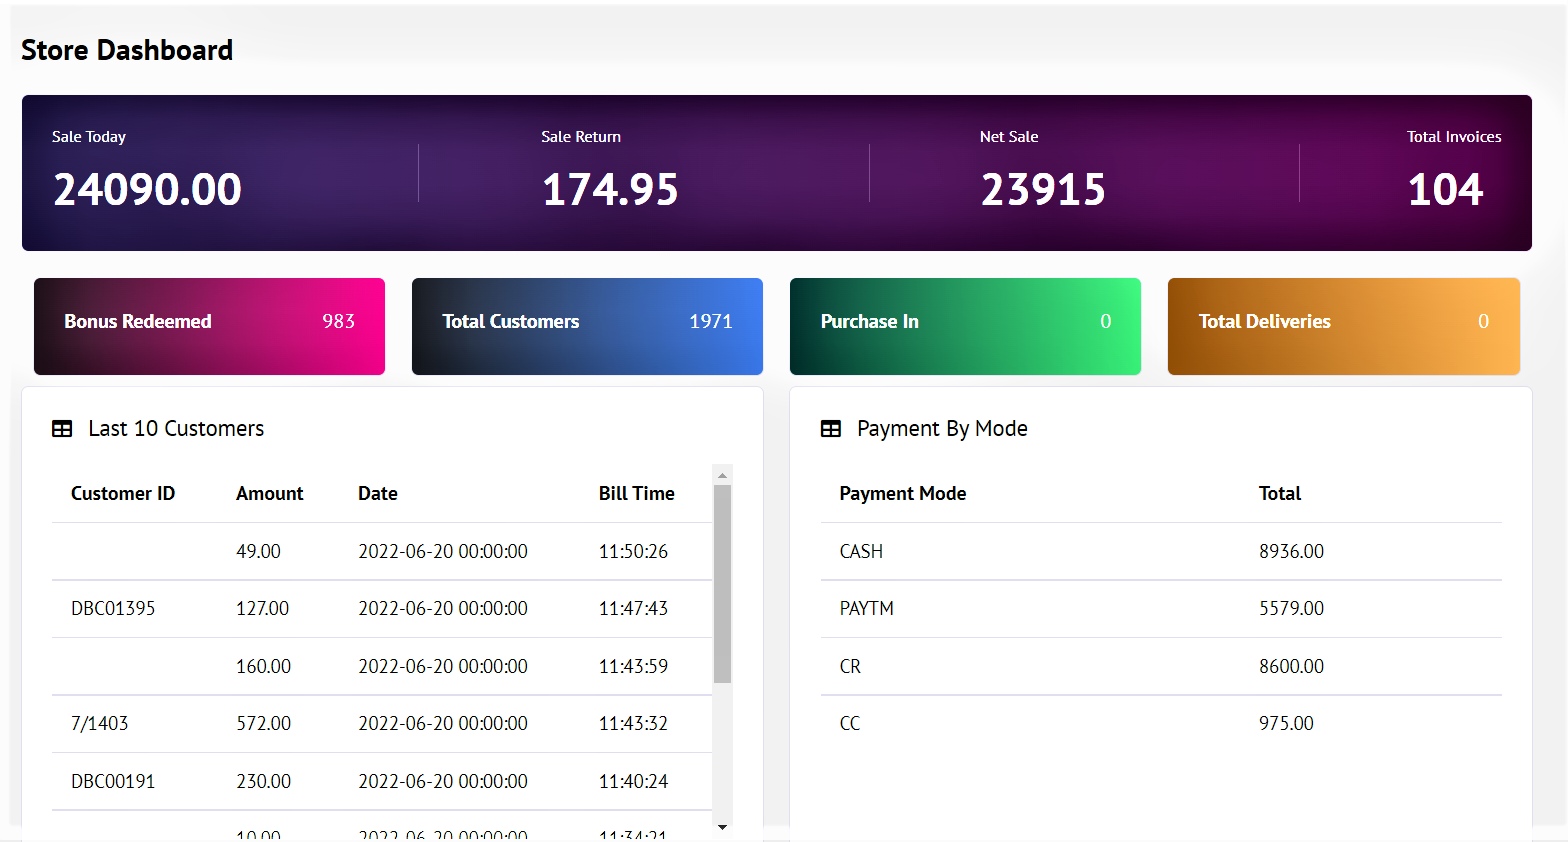This screenshot has width=1568, height=842.
Task: Click the Sale Return label
Action: point(581,137)
